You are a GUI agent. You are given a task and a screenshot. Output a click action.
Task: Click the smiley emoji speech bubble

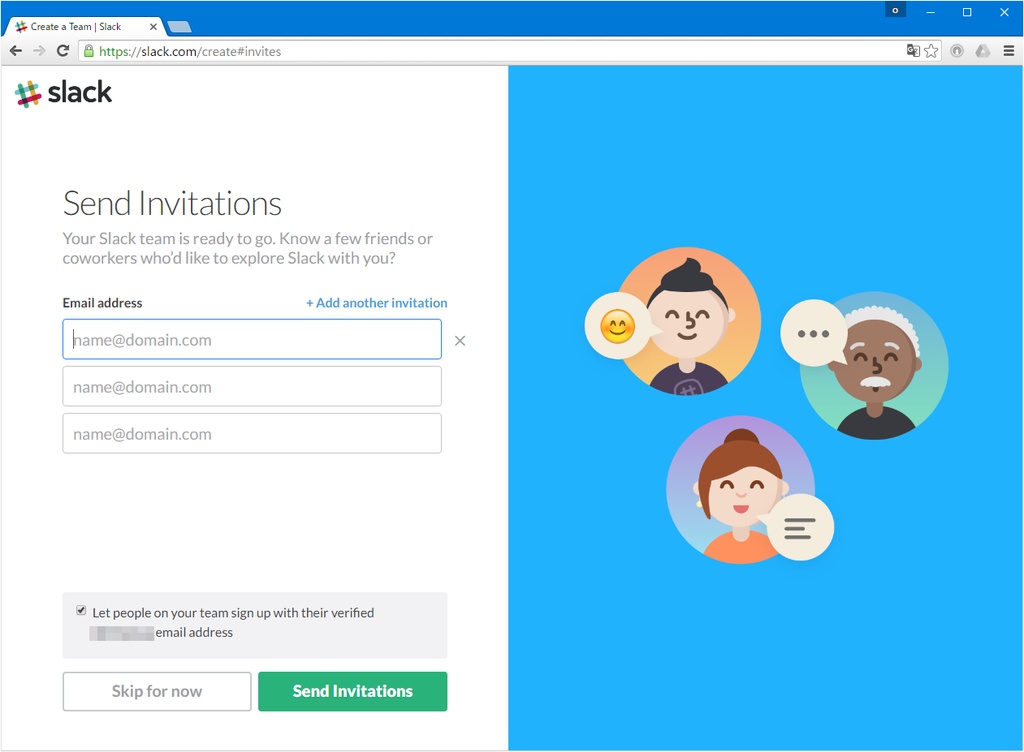[617, 326]
